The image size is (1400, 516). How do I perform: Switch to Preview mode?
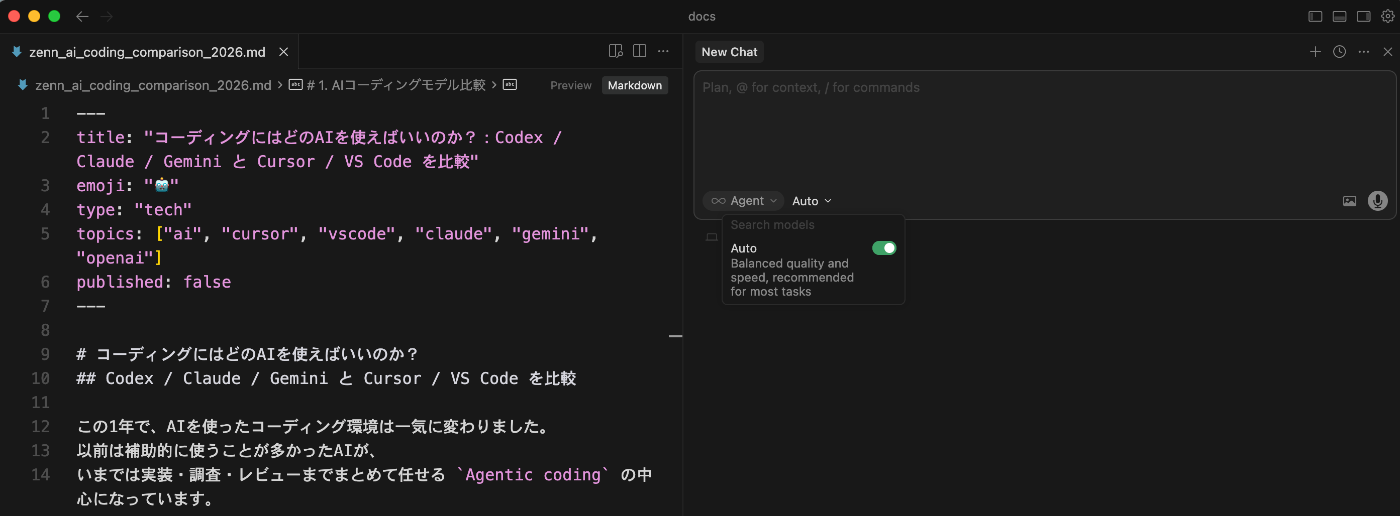571,85
